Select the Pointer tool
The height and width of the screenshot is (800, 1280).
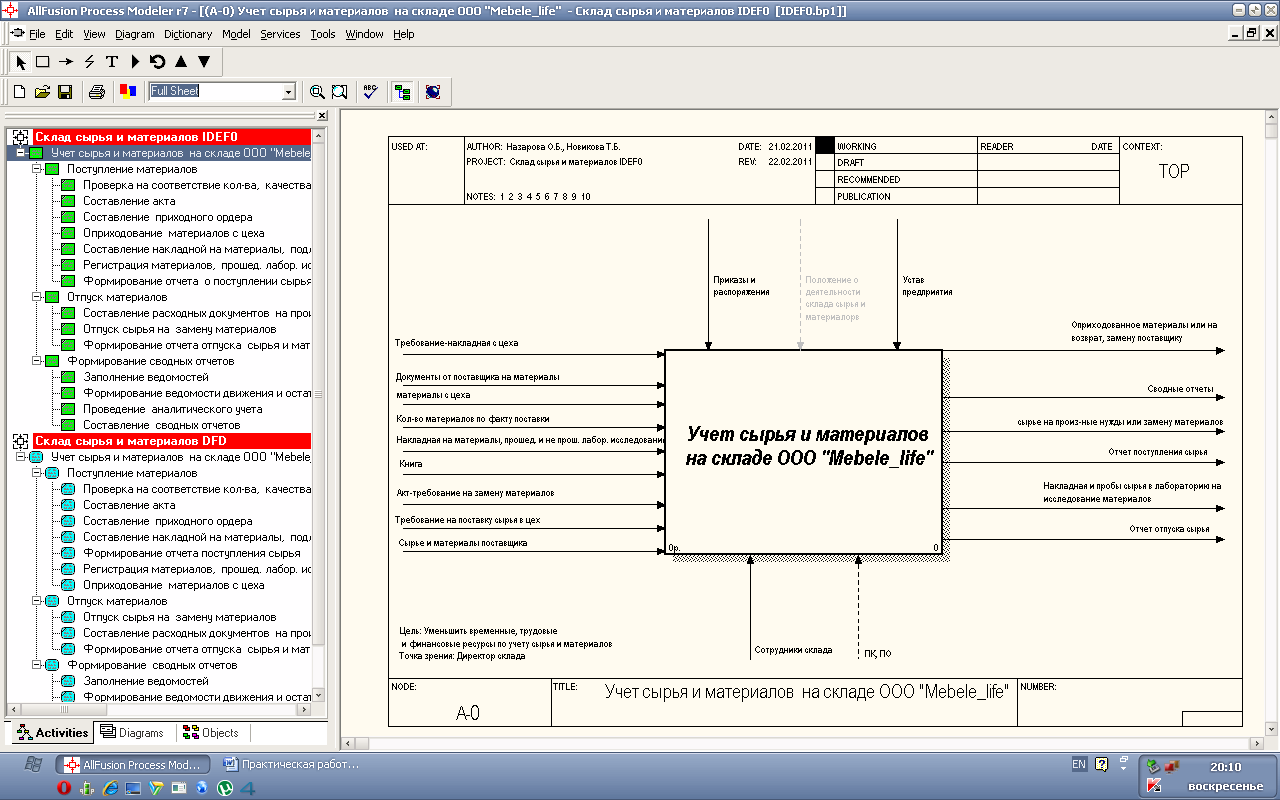click(21, 61)
